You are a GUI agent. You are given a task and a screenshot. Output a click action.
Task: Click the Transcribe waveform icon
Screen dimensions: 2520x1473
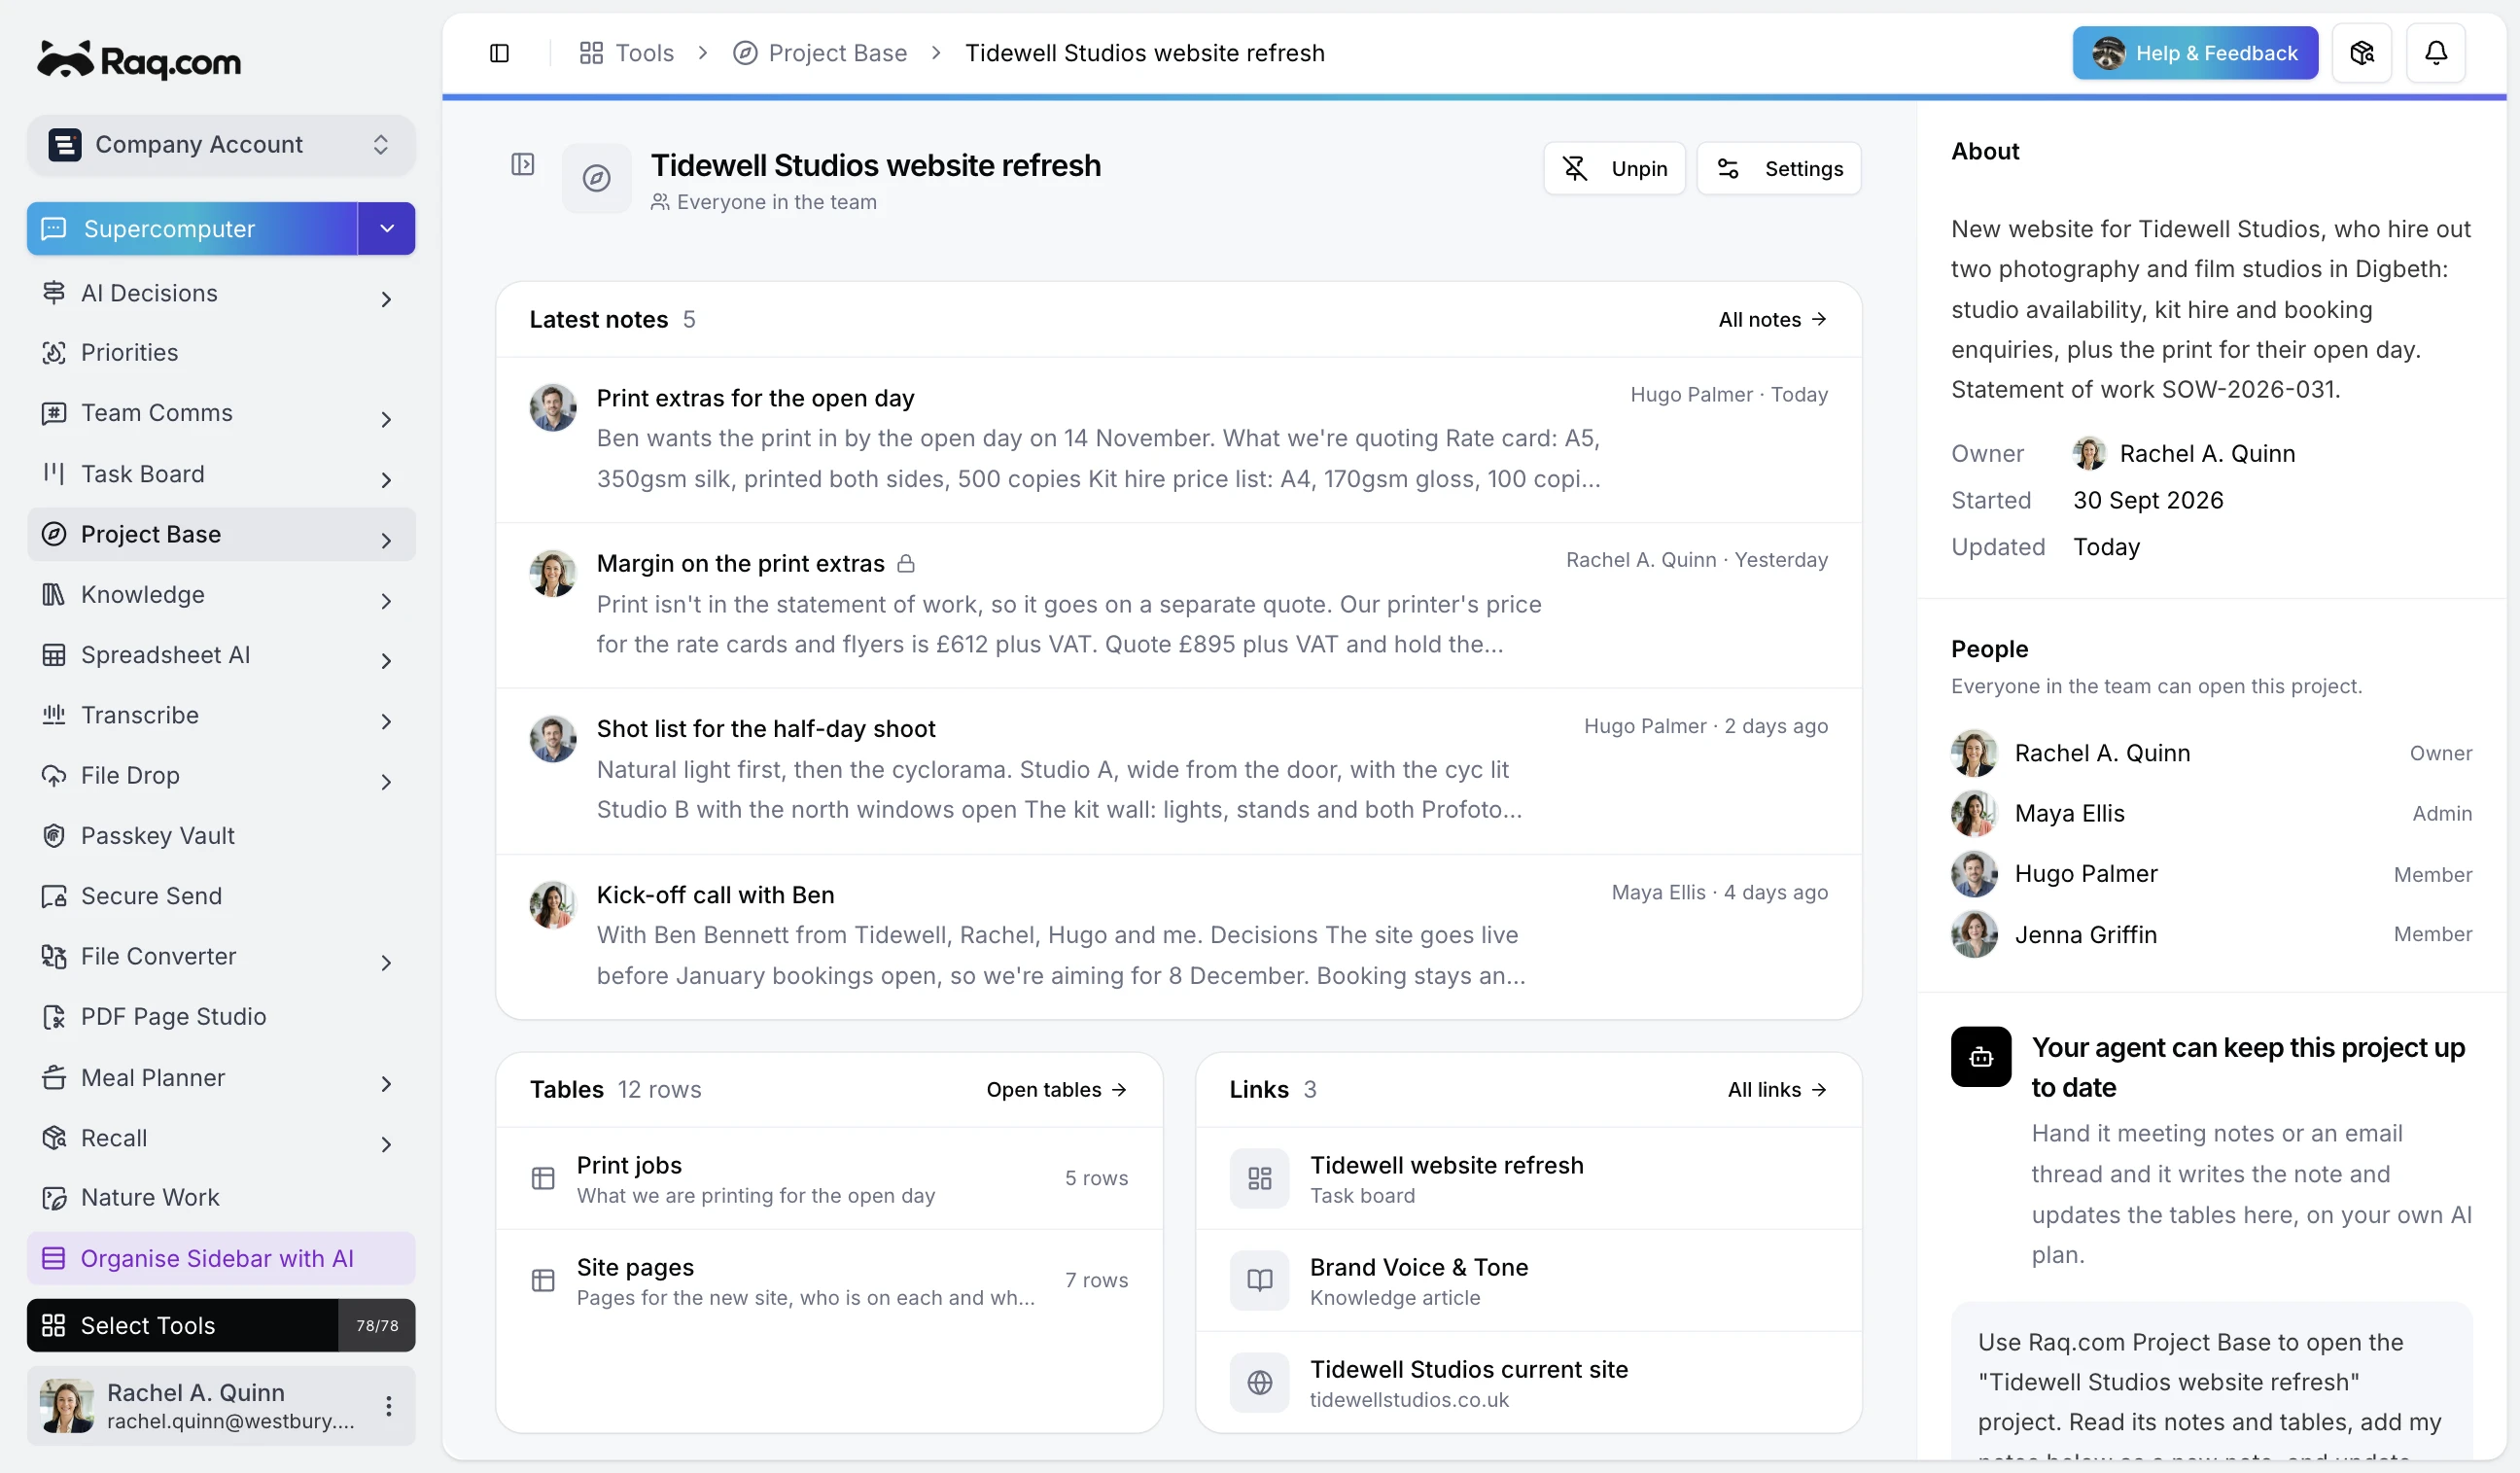(x=54, y=715)
